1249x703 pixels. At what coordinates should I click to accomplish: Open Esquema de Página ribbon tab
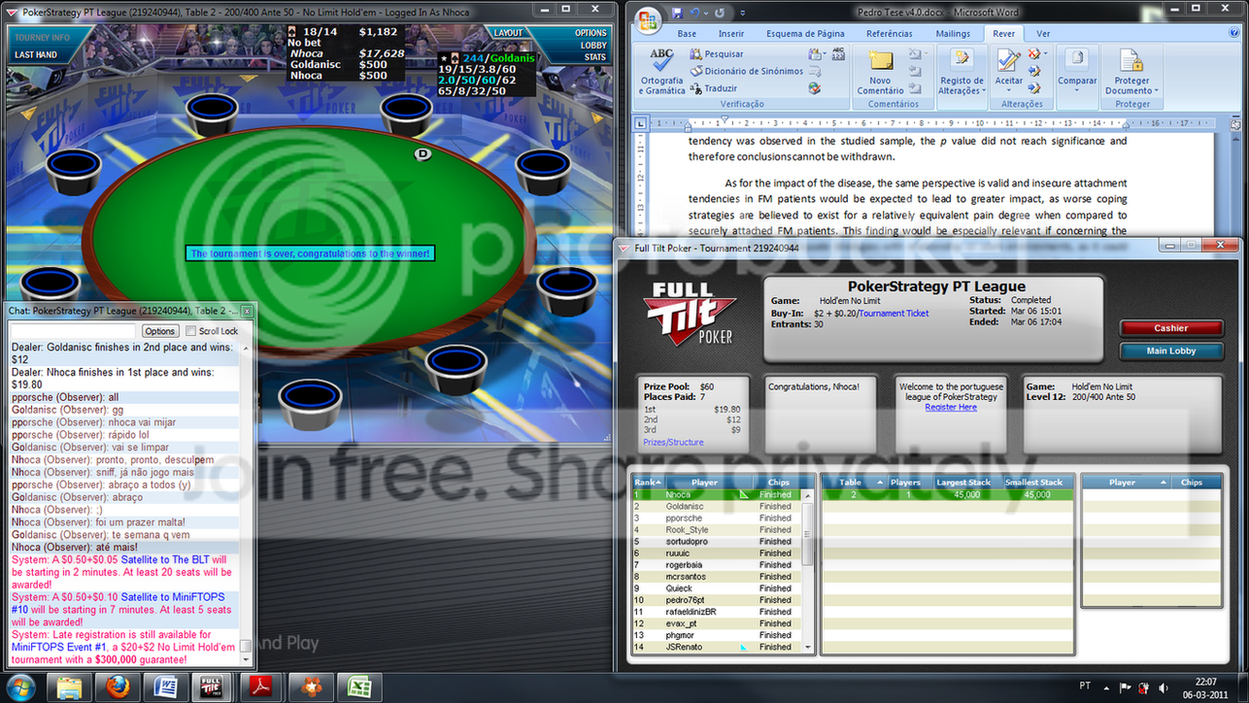click(x=805, y=34)
